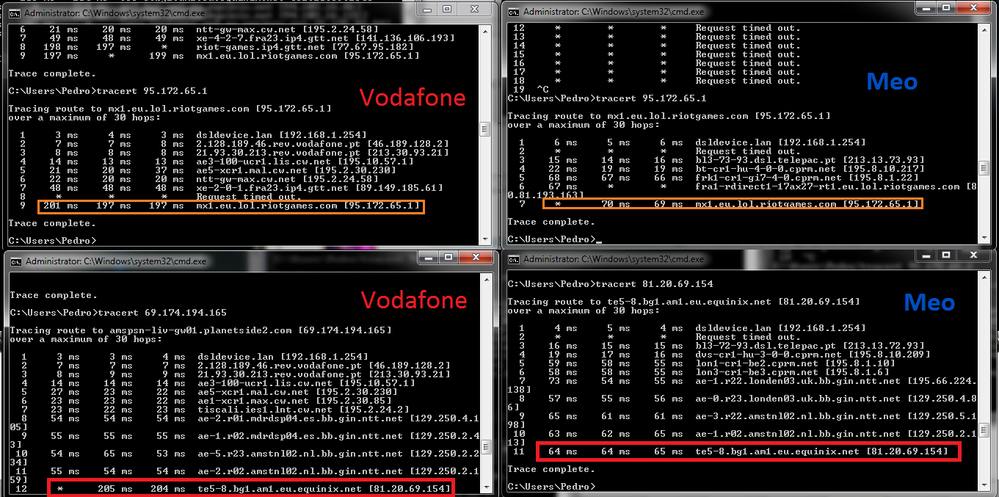The height and width of the screenshot is (497, 999).
Task: Select the tracert 69.174.194.165 command line
Action: [118, 313]
